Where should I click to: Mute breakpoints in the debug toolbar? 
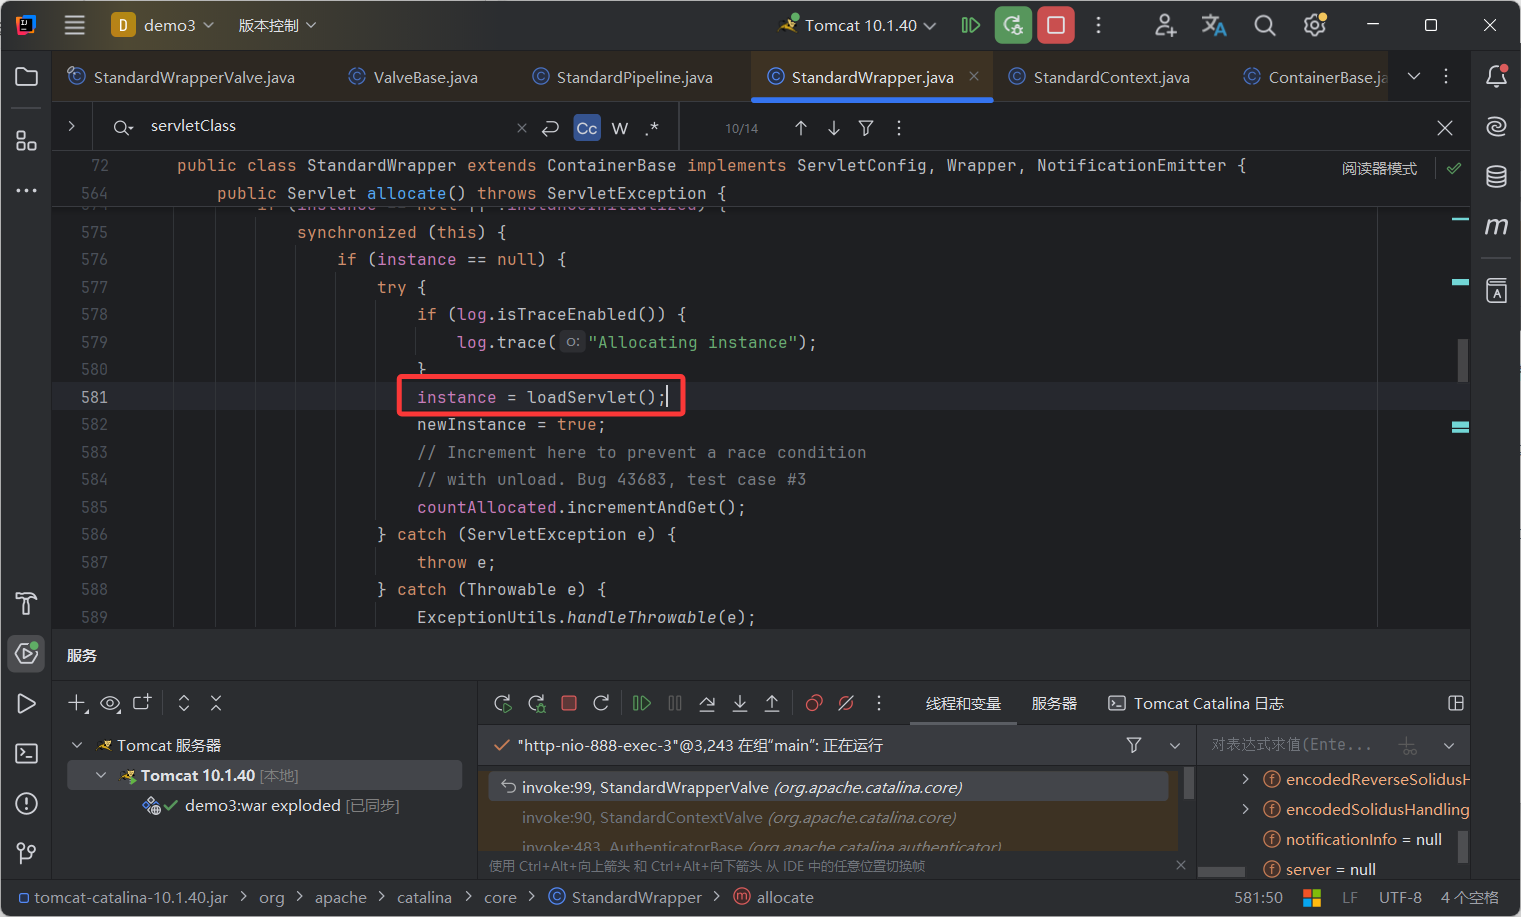click(x=846, y=703)
